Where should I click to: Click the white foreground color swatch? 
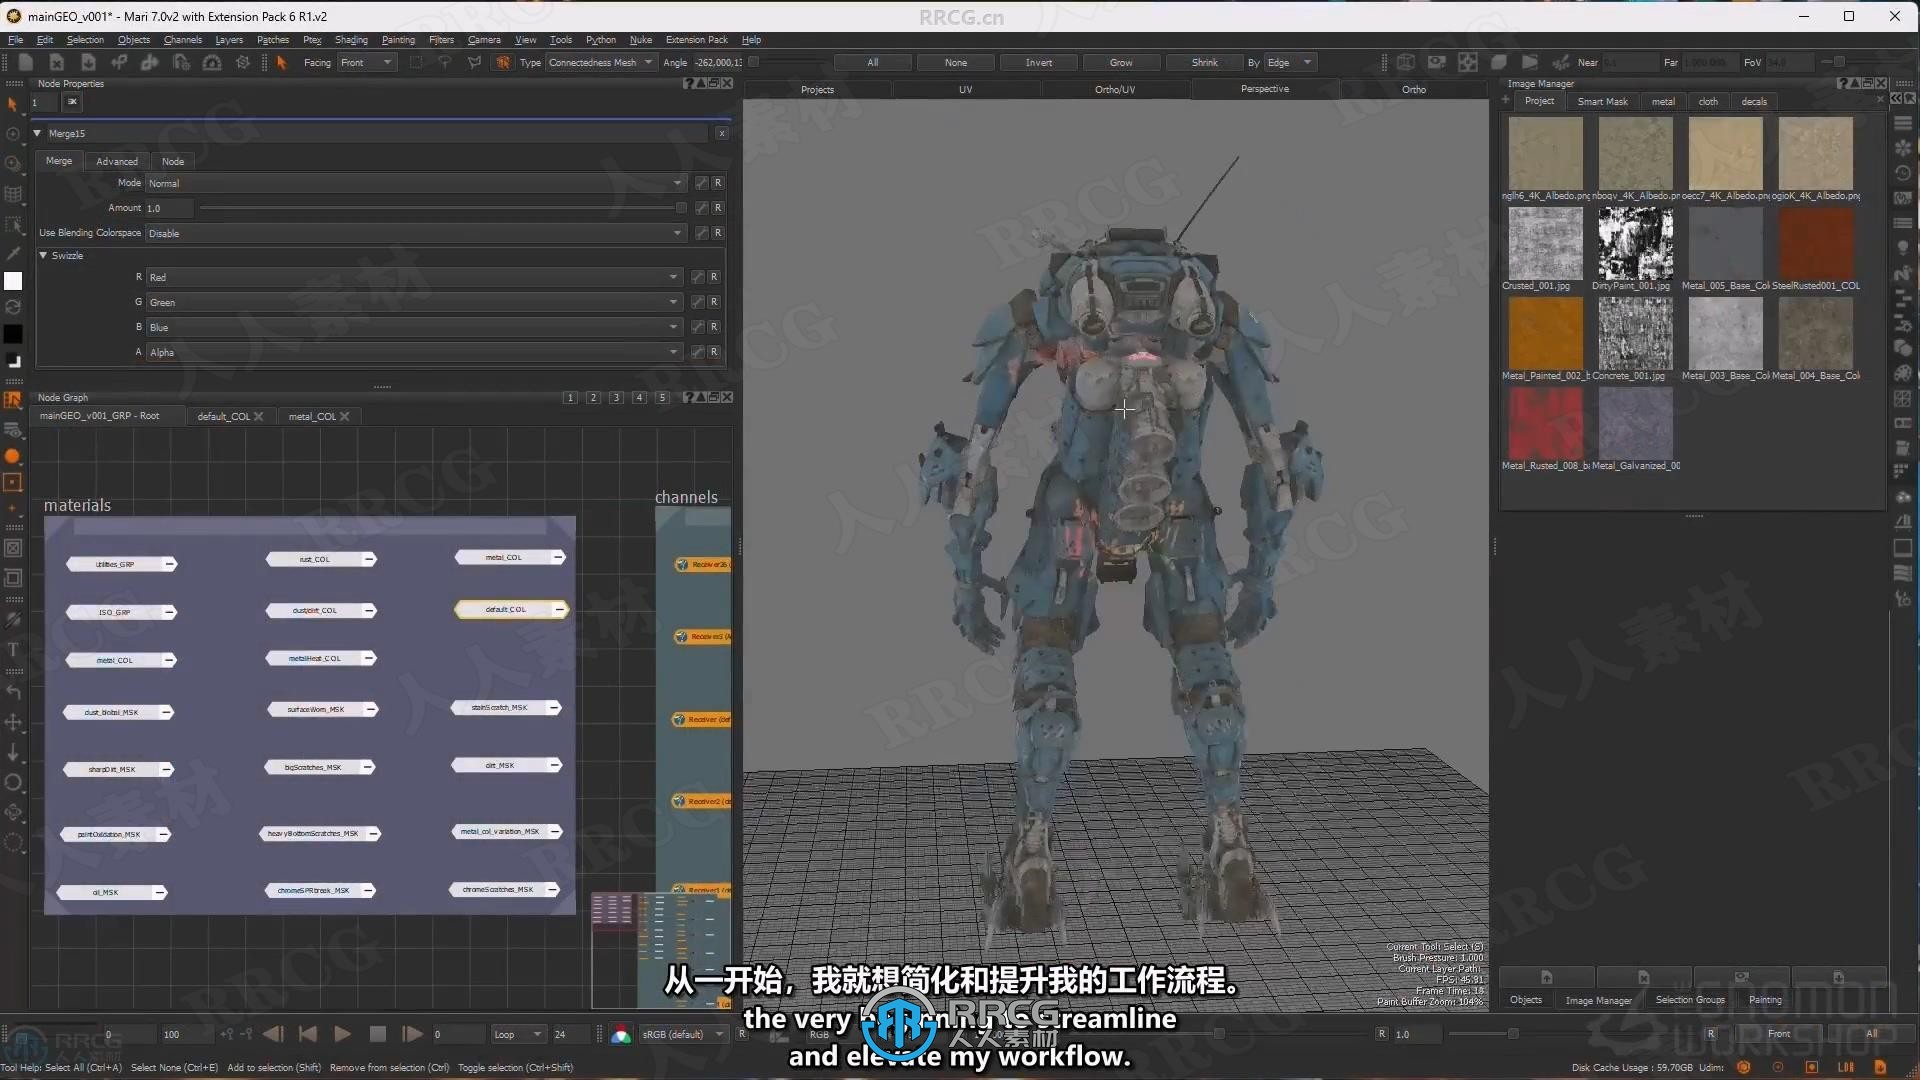pos(13,281)
